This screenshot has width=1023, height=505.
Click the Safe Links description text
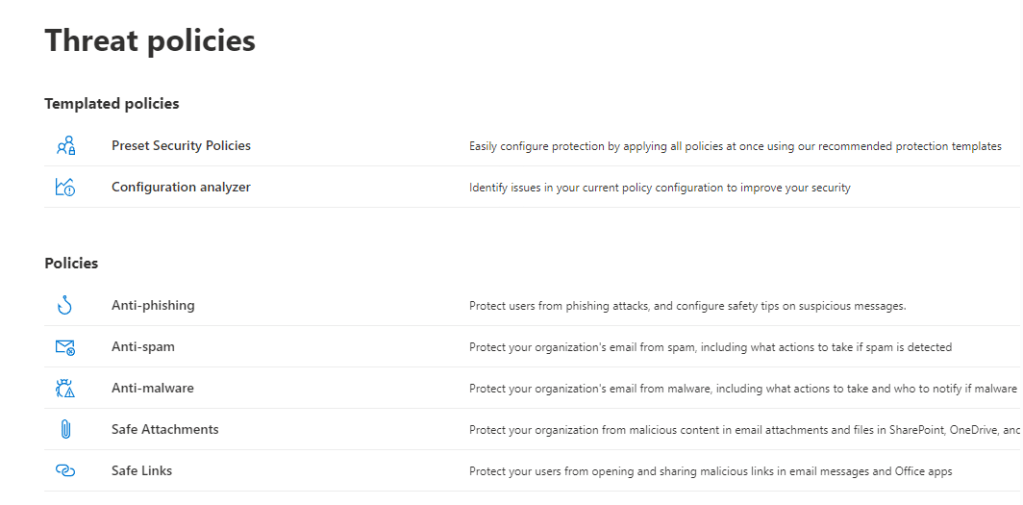[x=710, y=471]
